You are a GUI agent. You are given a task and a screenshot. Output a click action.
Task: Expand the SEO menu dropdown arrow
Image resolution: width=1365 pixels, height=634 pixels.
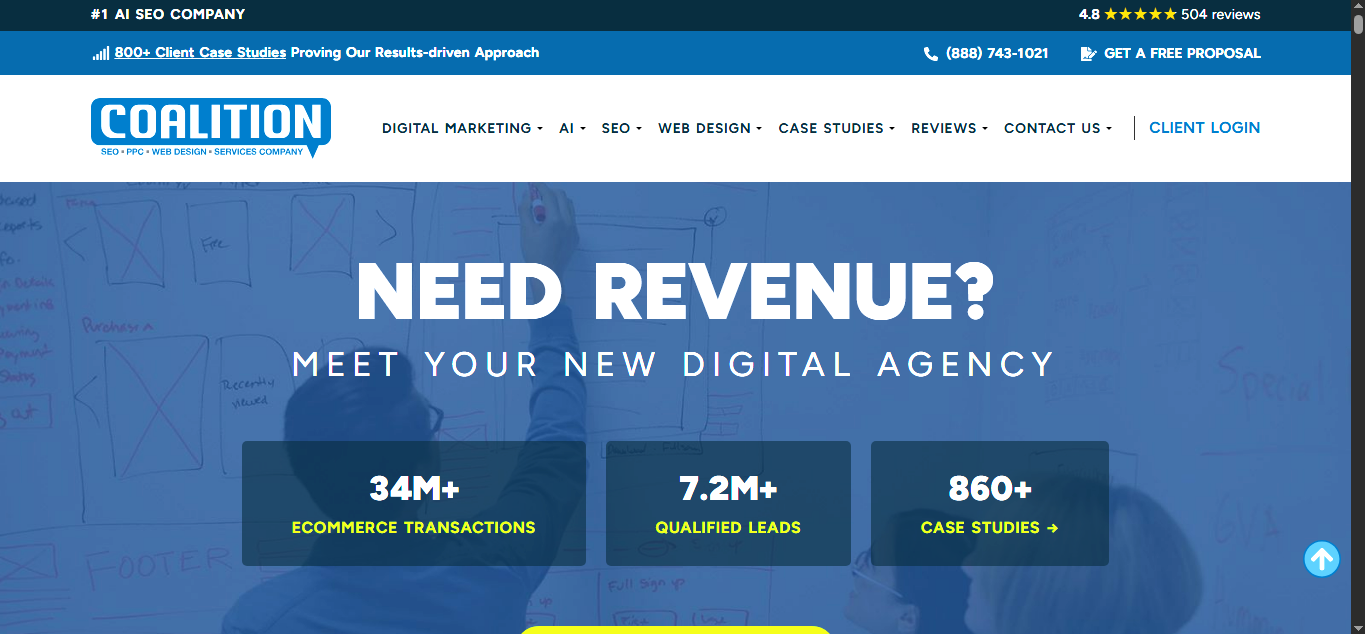point(638,129)
